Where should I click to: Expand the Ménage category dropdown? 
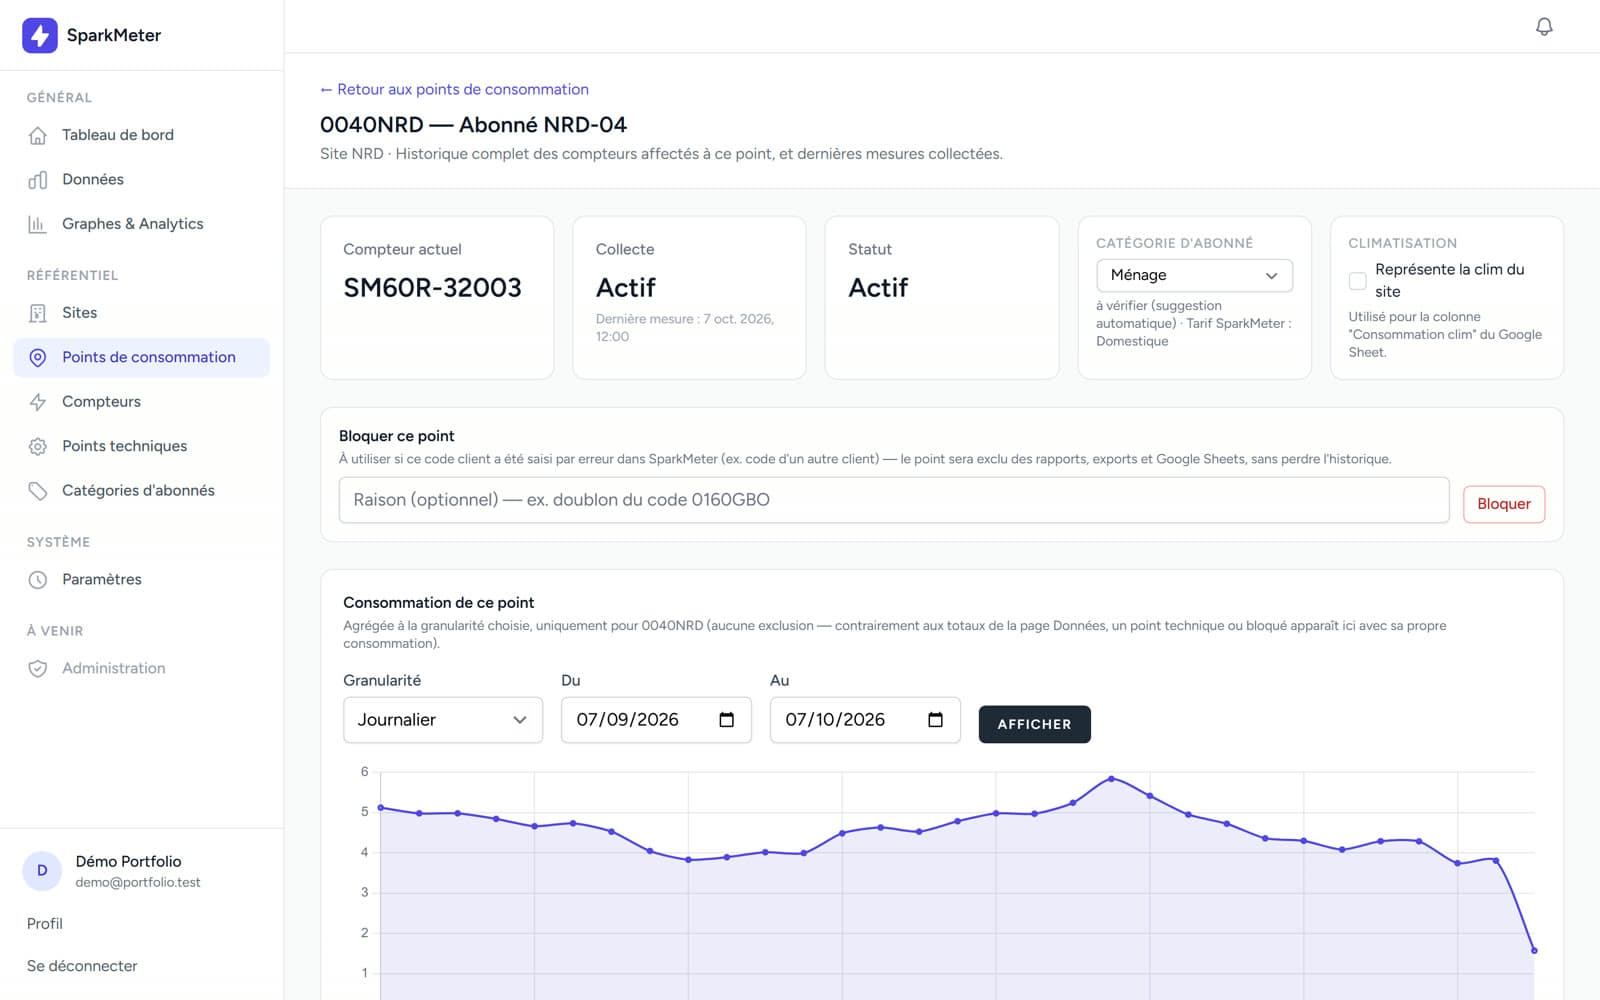[x=1194, y=275]
